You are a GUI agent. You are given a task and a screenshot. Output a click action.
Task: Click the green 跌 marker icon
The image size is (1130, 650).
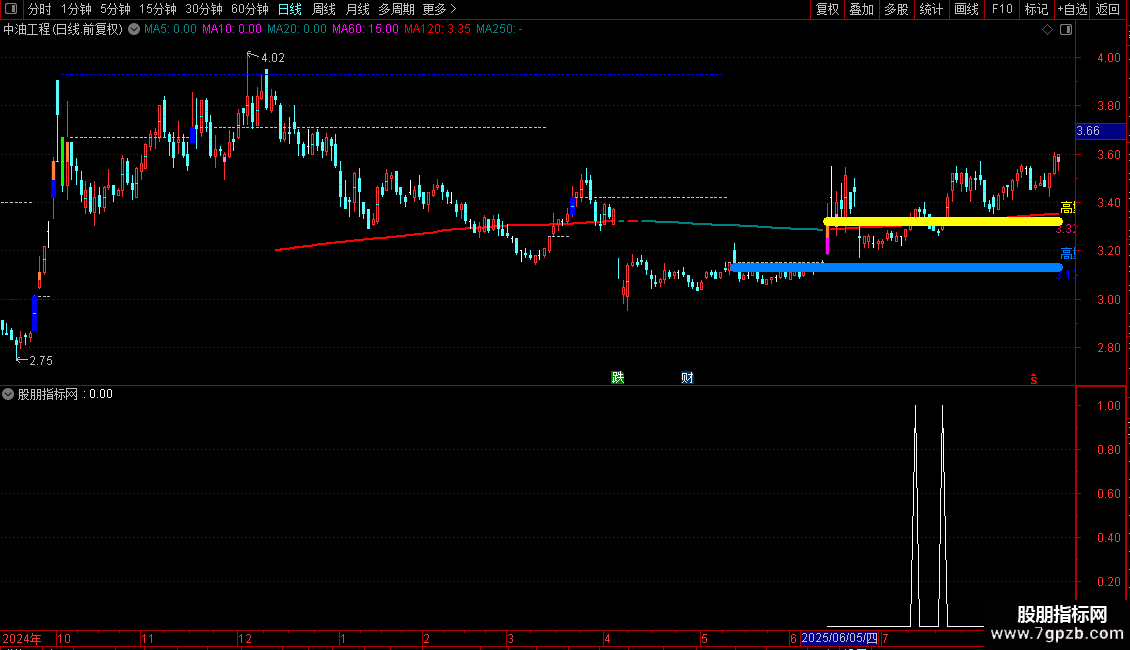(618, 378)
